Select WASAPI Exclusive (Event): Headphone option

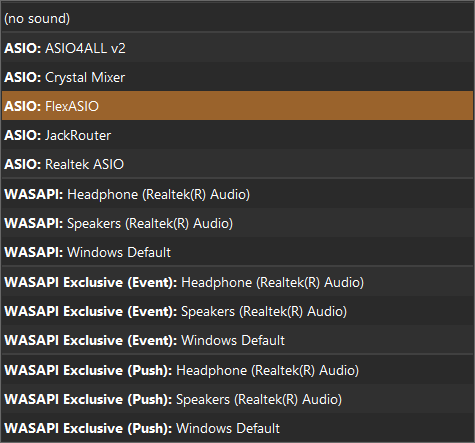237,282
